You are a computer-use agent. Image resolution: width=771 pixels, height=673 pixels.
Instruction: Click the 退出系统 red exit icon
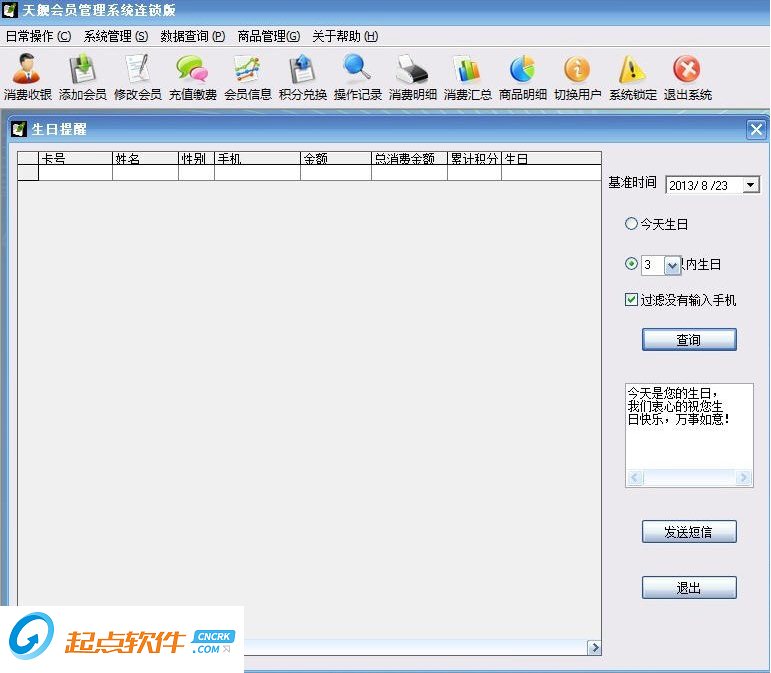687,77
